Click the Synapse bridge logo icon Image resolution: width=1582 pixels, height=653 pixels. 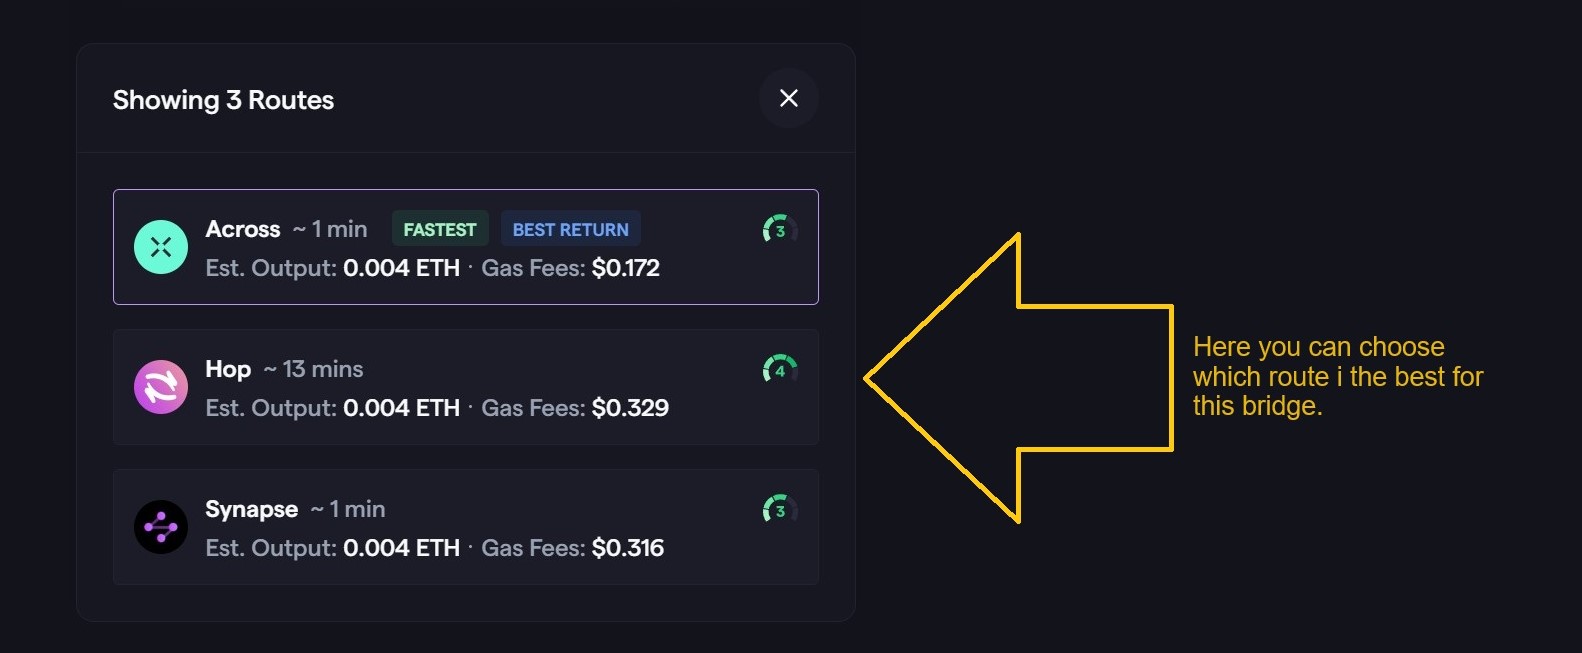161,527
